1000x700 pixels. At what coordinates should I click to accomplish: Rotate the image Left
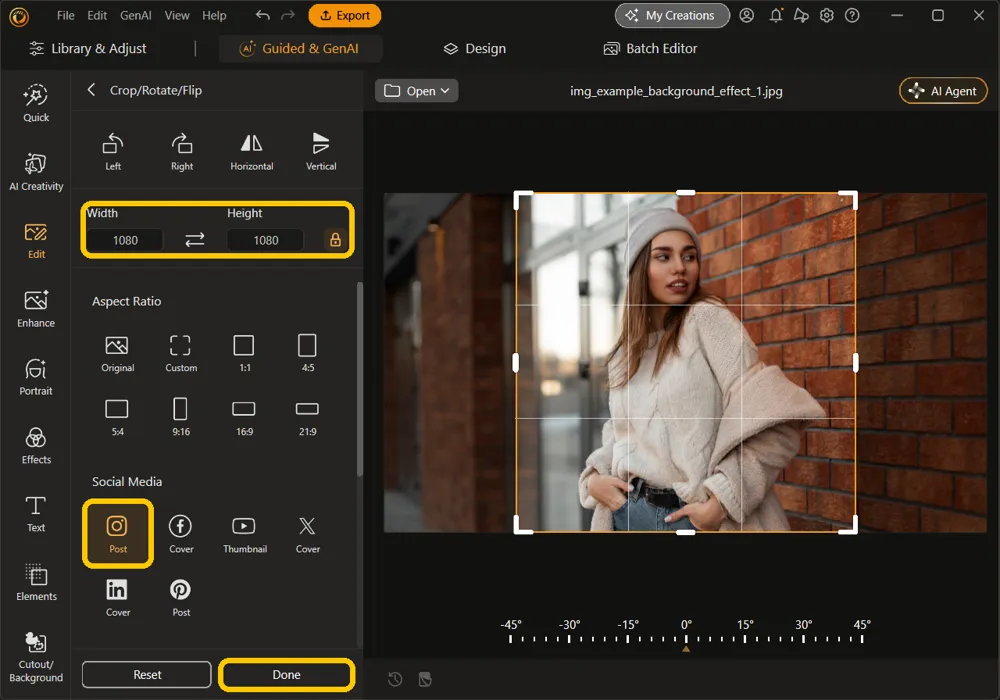113,152
